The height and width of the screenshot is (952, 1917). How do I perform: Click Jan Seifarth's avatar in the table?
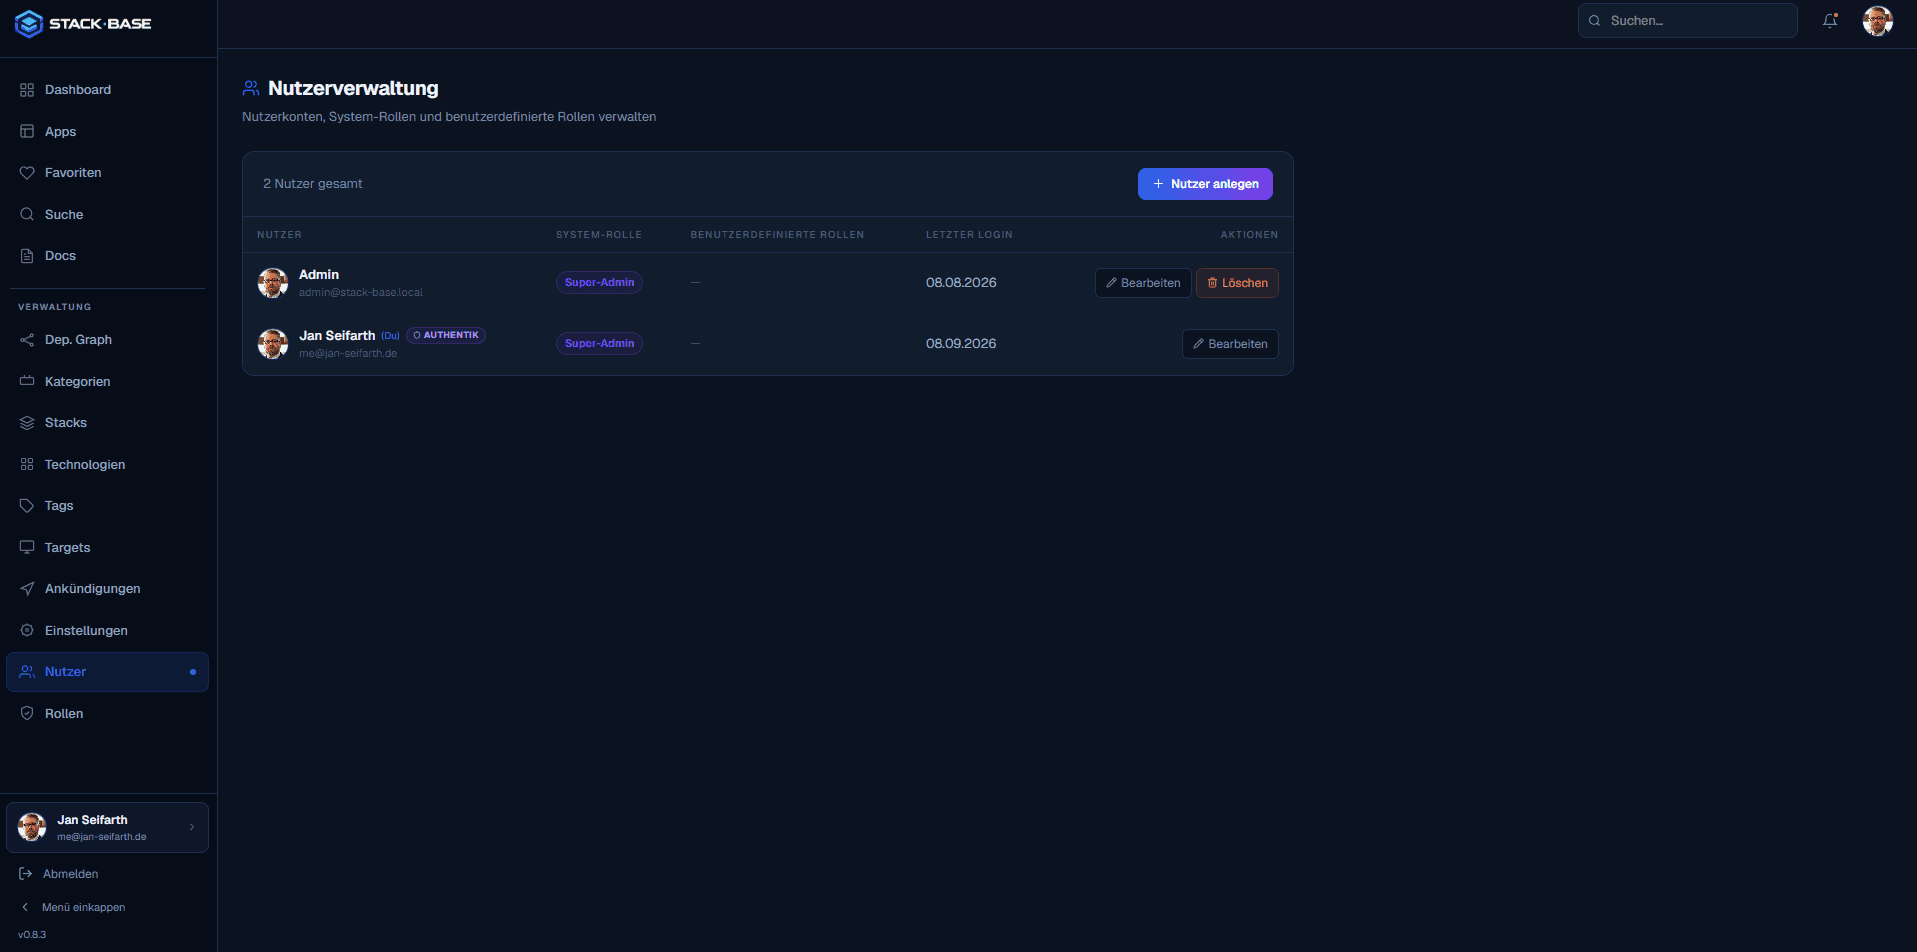(273, 344)
